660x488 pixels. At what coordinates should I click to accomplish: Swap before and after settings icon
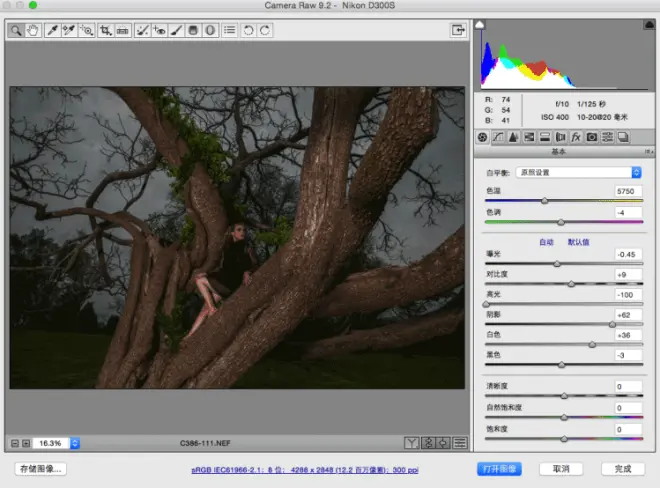pyautogui.click(x=428, y=443)
